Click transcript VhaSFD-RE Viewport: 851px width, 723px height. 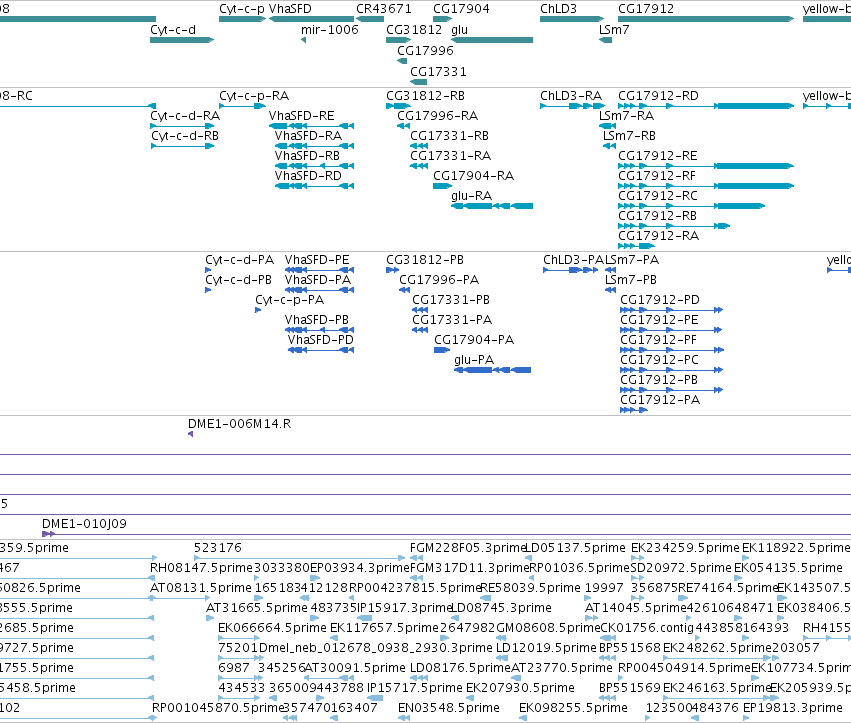(x=312, y=126)
